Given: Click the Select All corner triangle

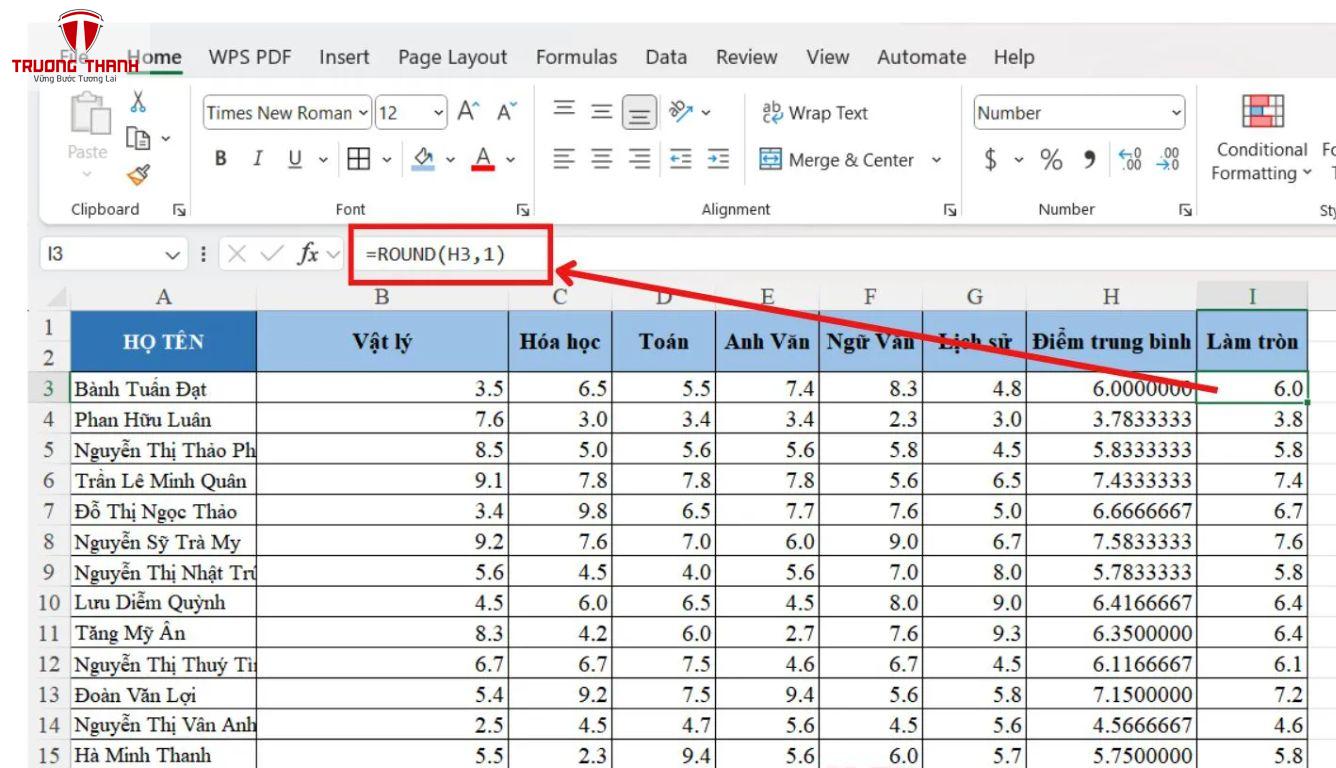Looking at the screenshot, I should (x=55, y=297).
